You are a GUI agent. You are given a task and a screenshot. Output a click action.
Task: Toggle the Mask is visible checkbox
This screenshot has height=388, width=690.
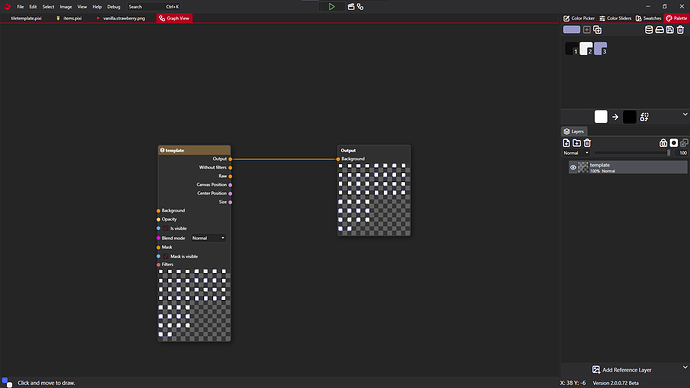tap(165, 256)
